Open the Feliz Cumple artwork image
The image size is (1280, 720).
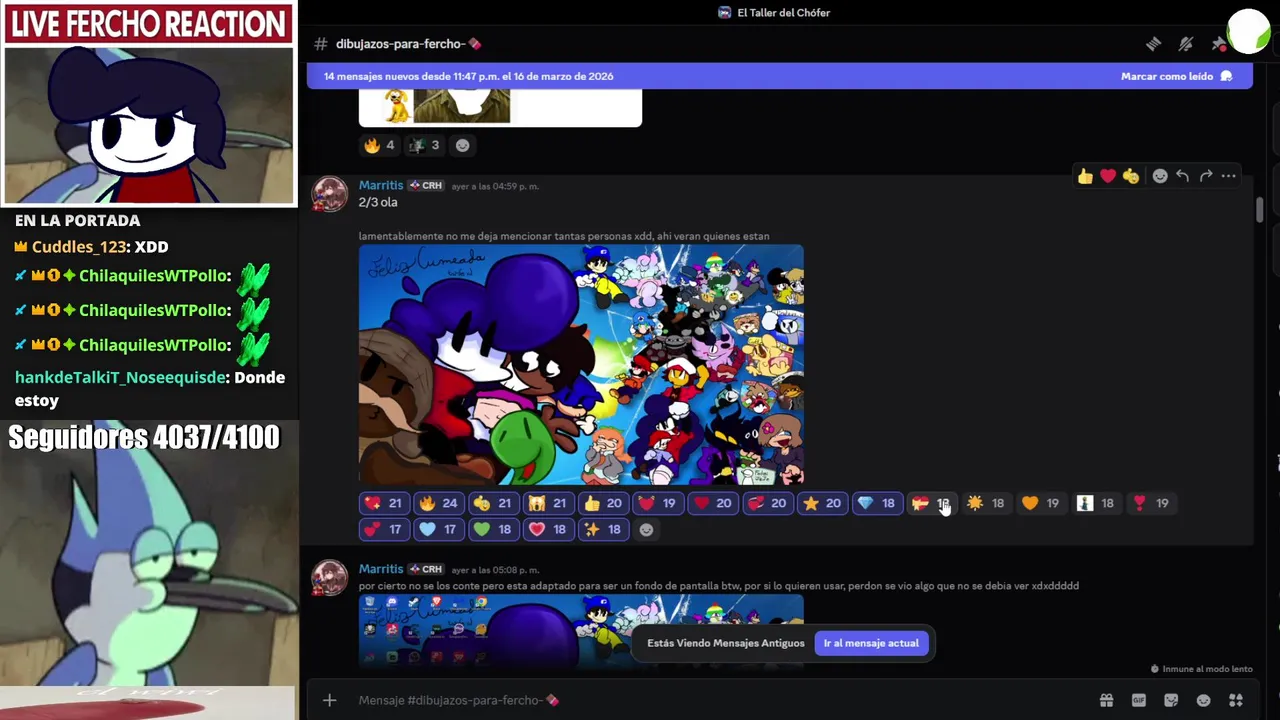[581, 365]
